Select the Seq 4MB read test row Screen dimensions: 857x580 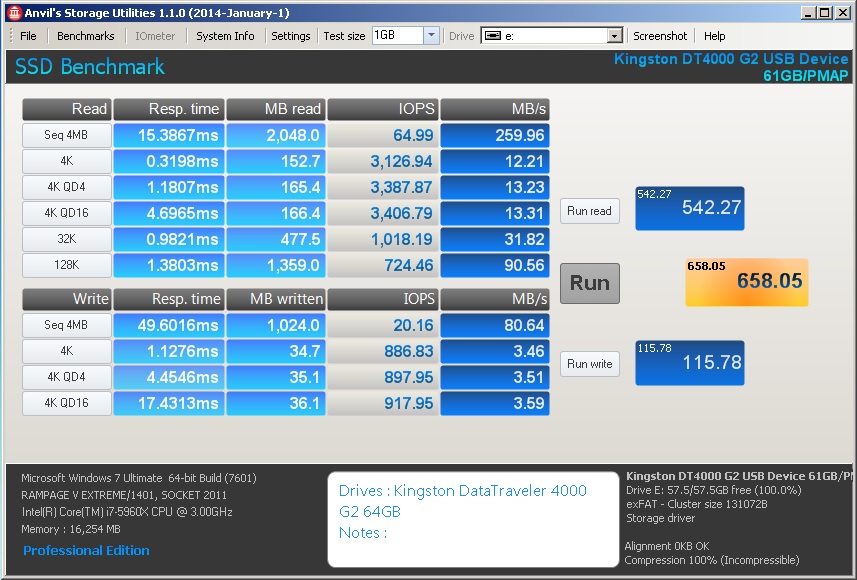point(66,133)
